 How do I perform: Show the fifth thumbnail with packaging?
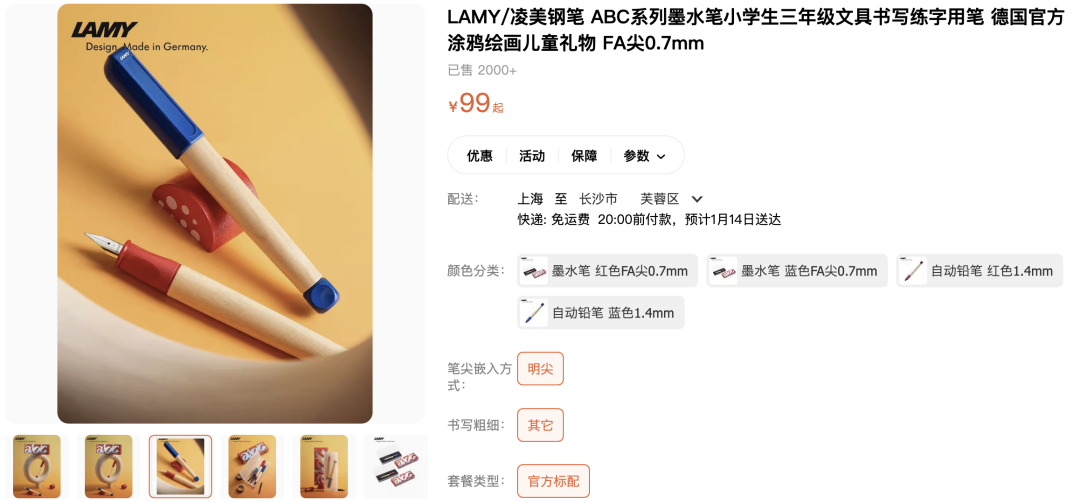[324, 466]
